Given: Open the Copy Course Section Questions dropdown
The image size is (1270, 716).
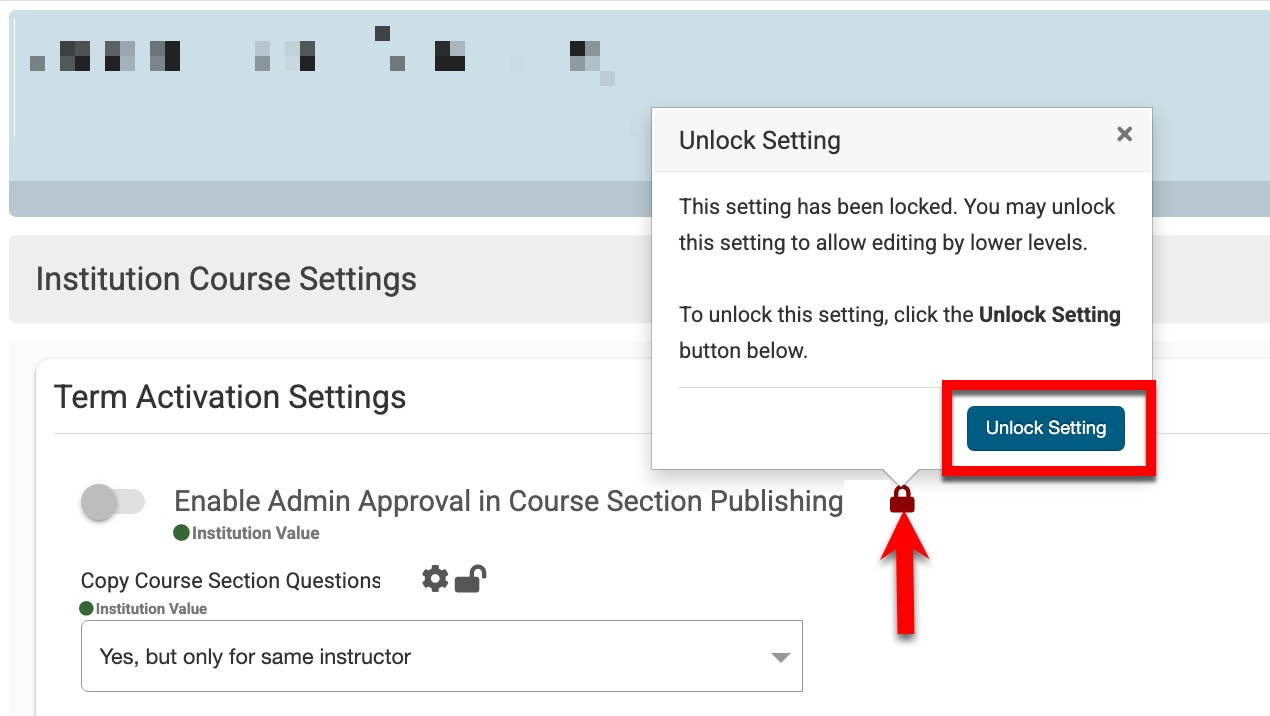Looking at the screenshot, I should 441,657.
